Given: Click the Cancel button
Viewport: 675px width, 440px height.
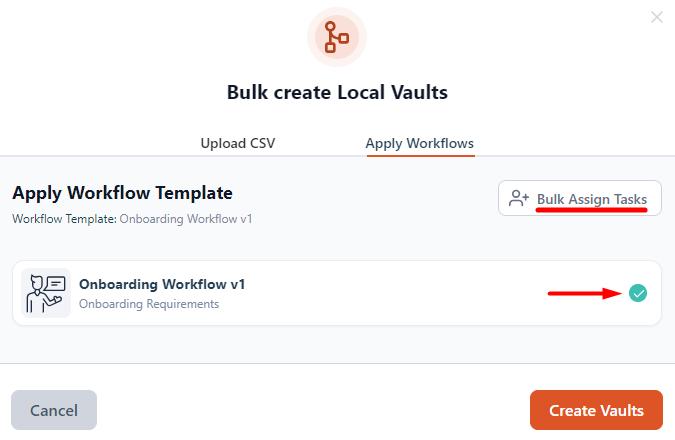Looking at the screenshot, I should pos(54,410).
